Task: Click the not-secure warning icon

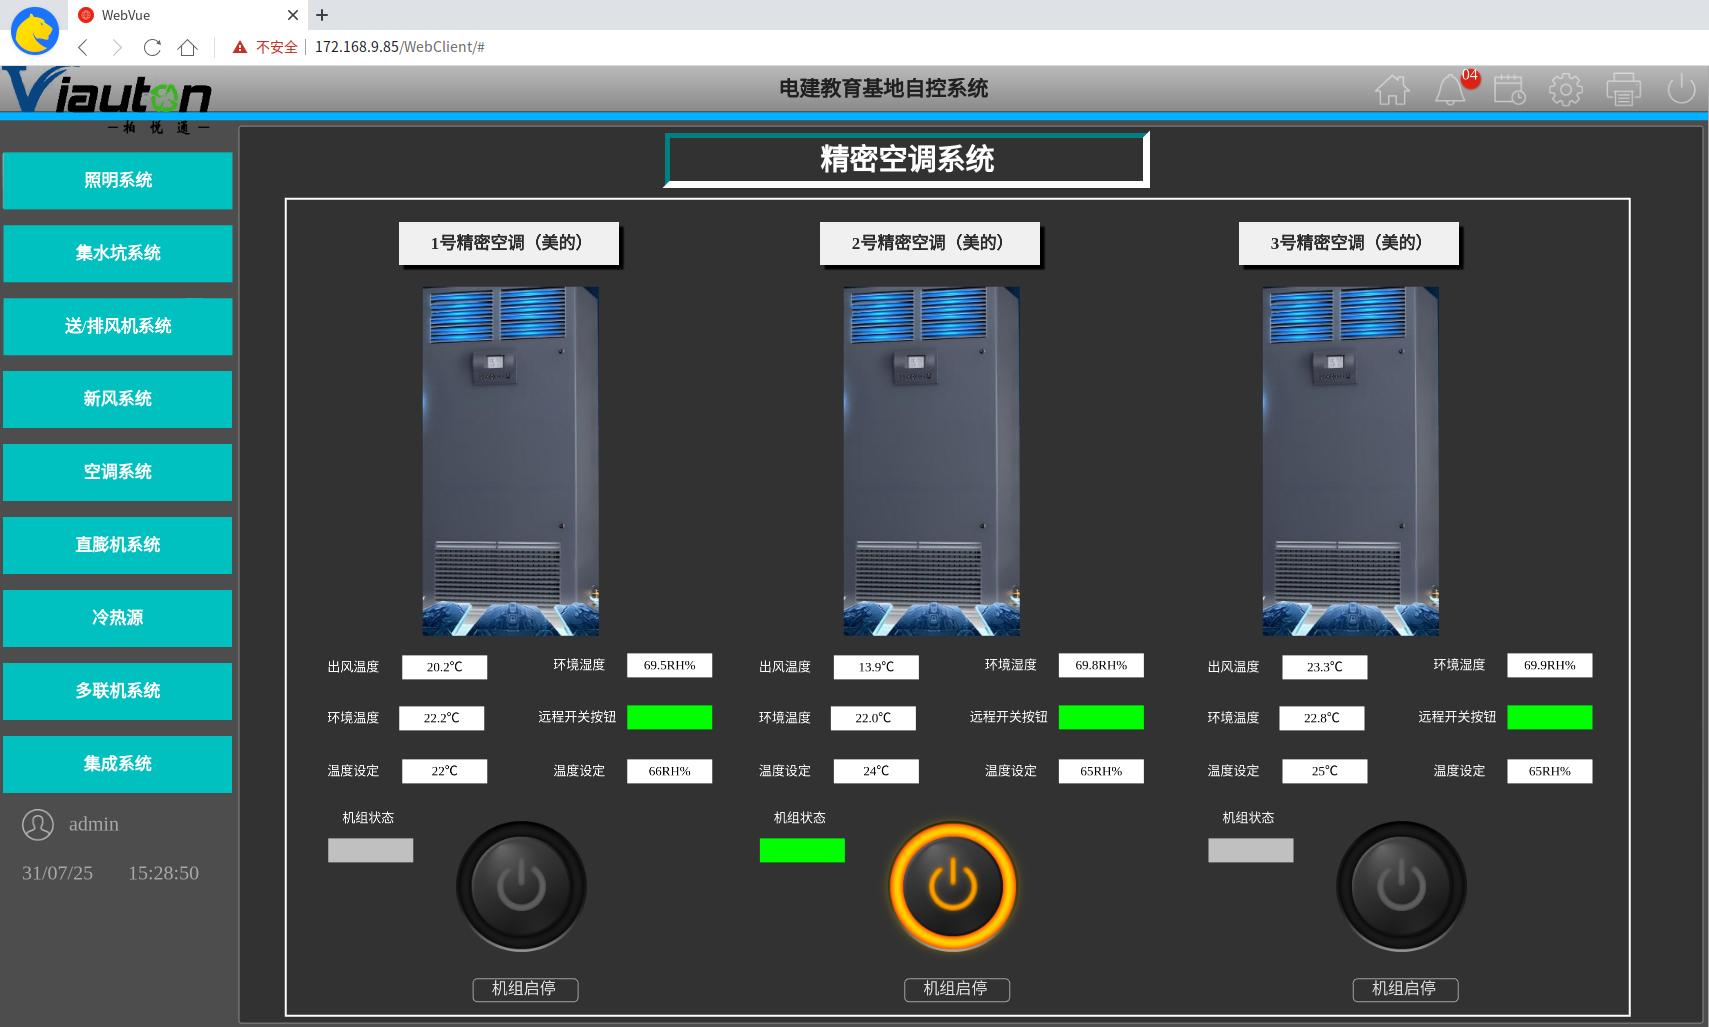Action: [240, 47]
